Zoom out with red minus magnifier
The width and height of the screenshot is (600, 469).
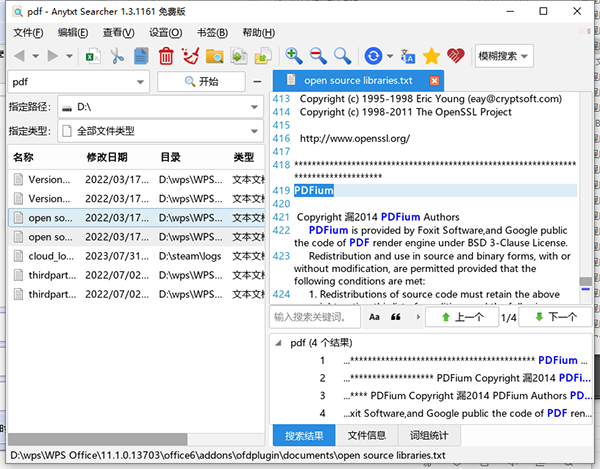tap(318, 56)
